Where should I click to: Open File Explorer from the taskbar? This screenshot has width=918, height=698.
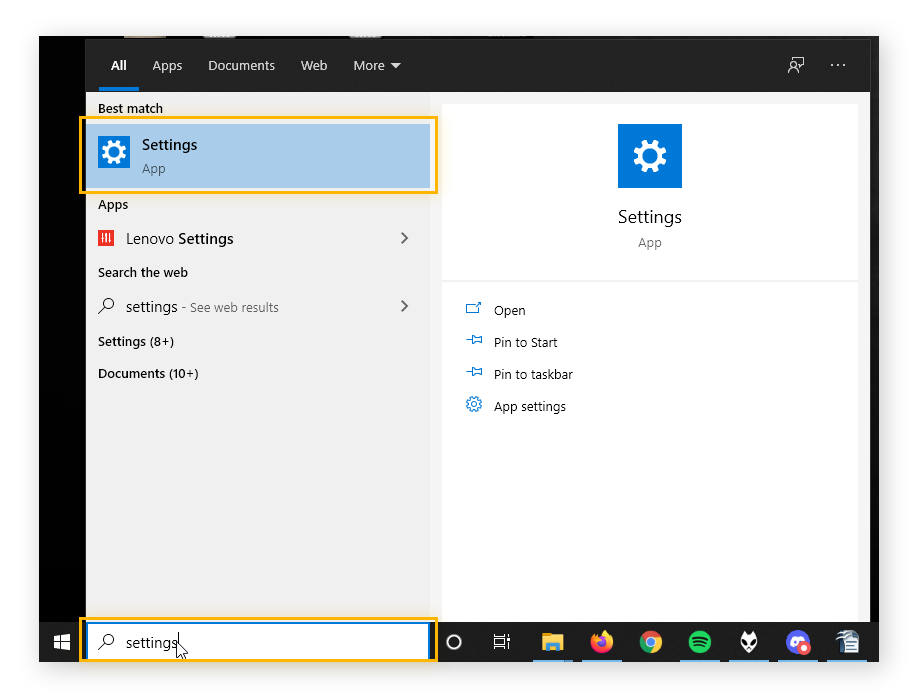tap(553, 642)
